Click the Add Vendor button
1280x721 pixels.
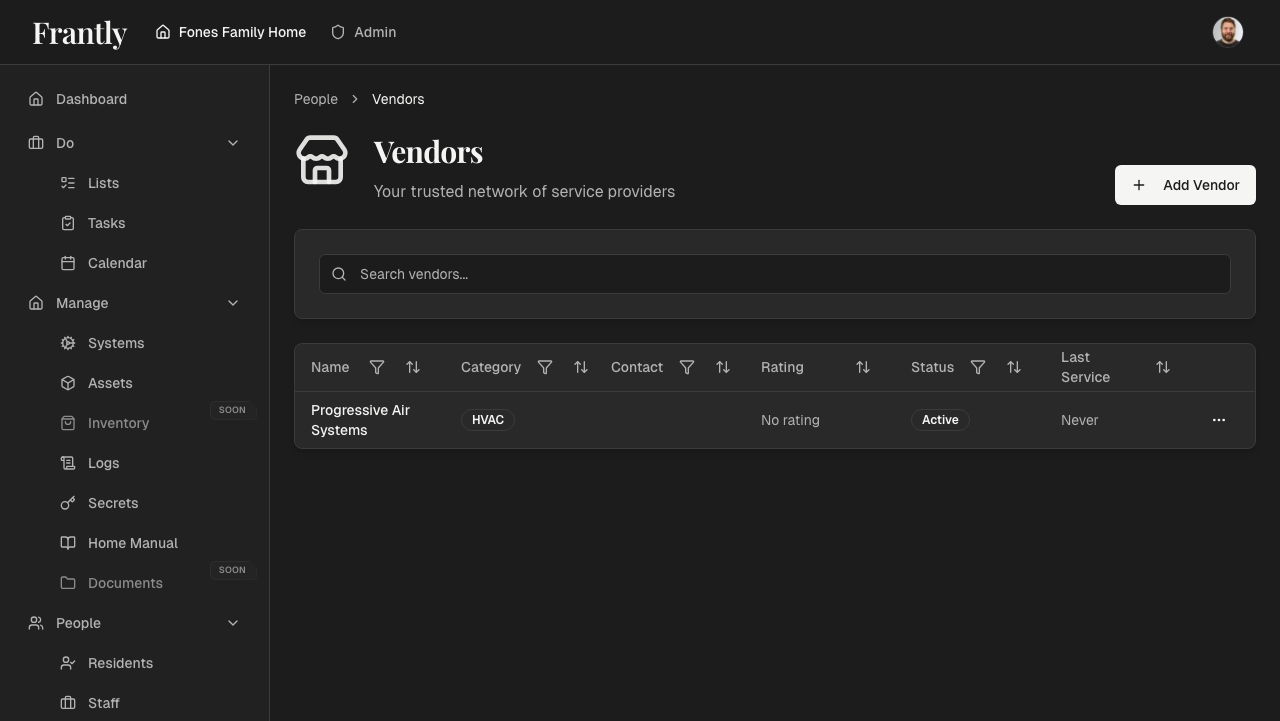point(1185,185)
